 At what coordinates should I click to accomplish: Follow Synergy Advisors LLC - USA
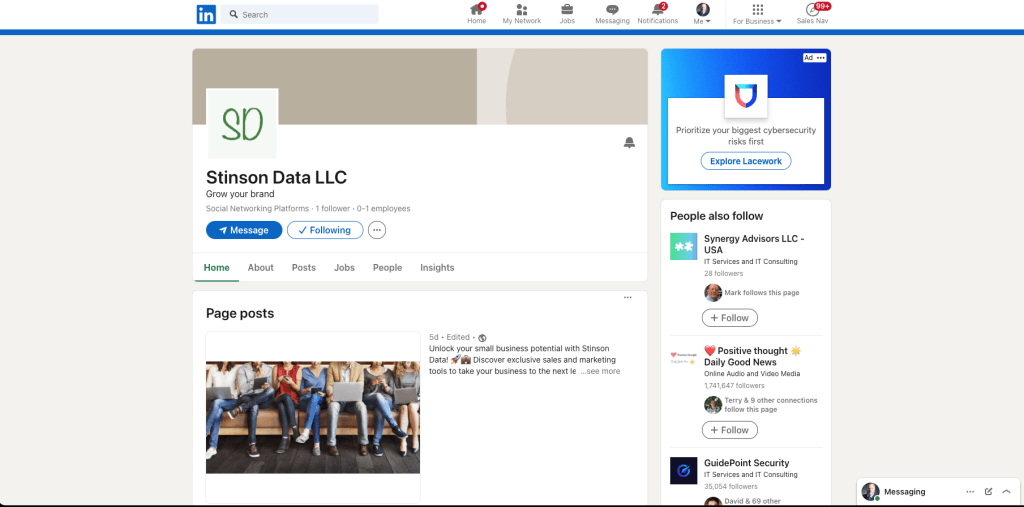tap(729, 318)
